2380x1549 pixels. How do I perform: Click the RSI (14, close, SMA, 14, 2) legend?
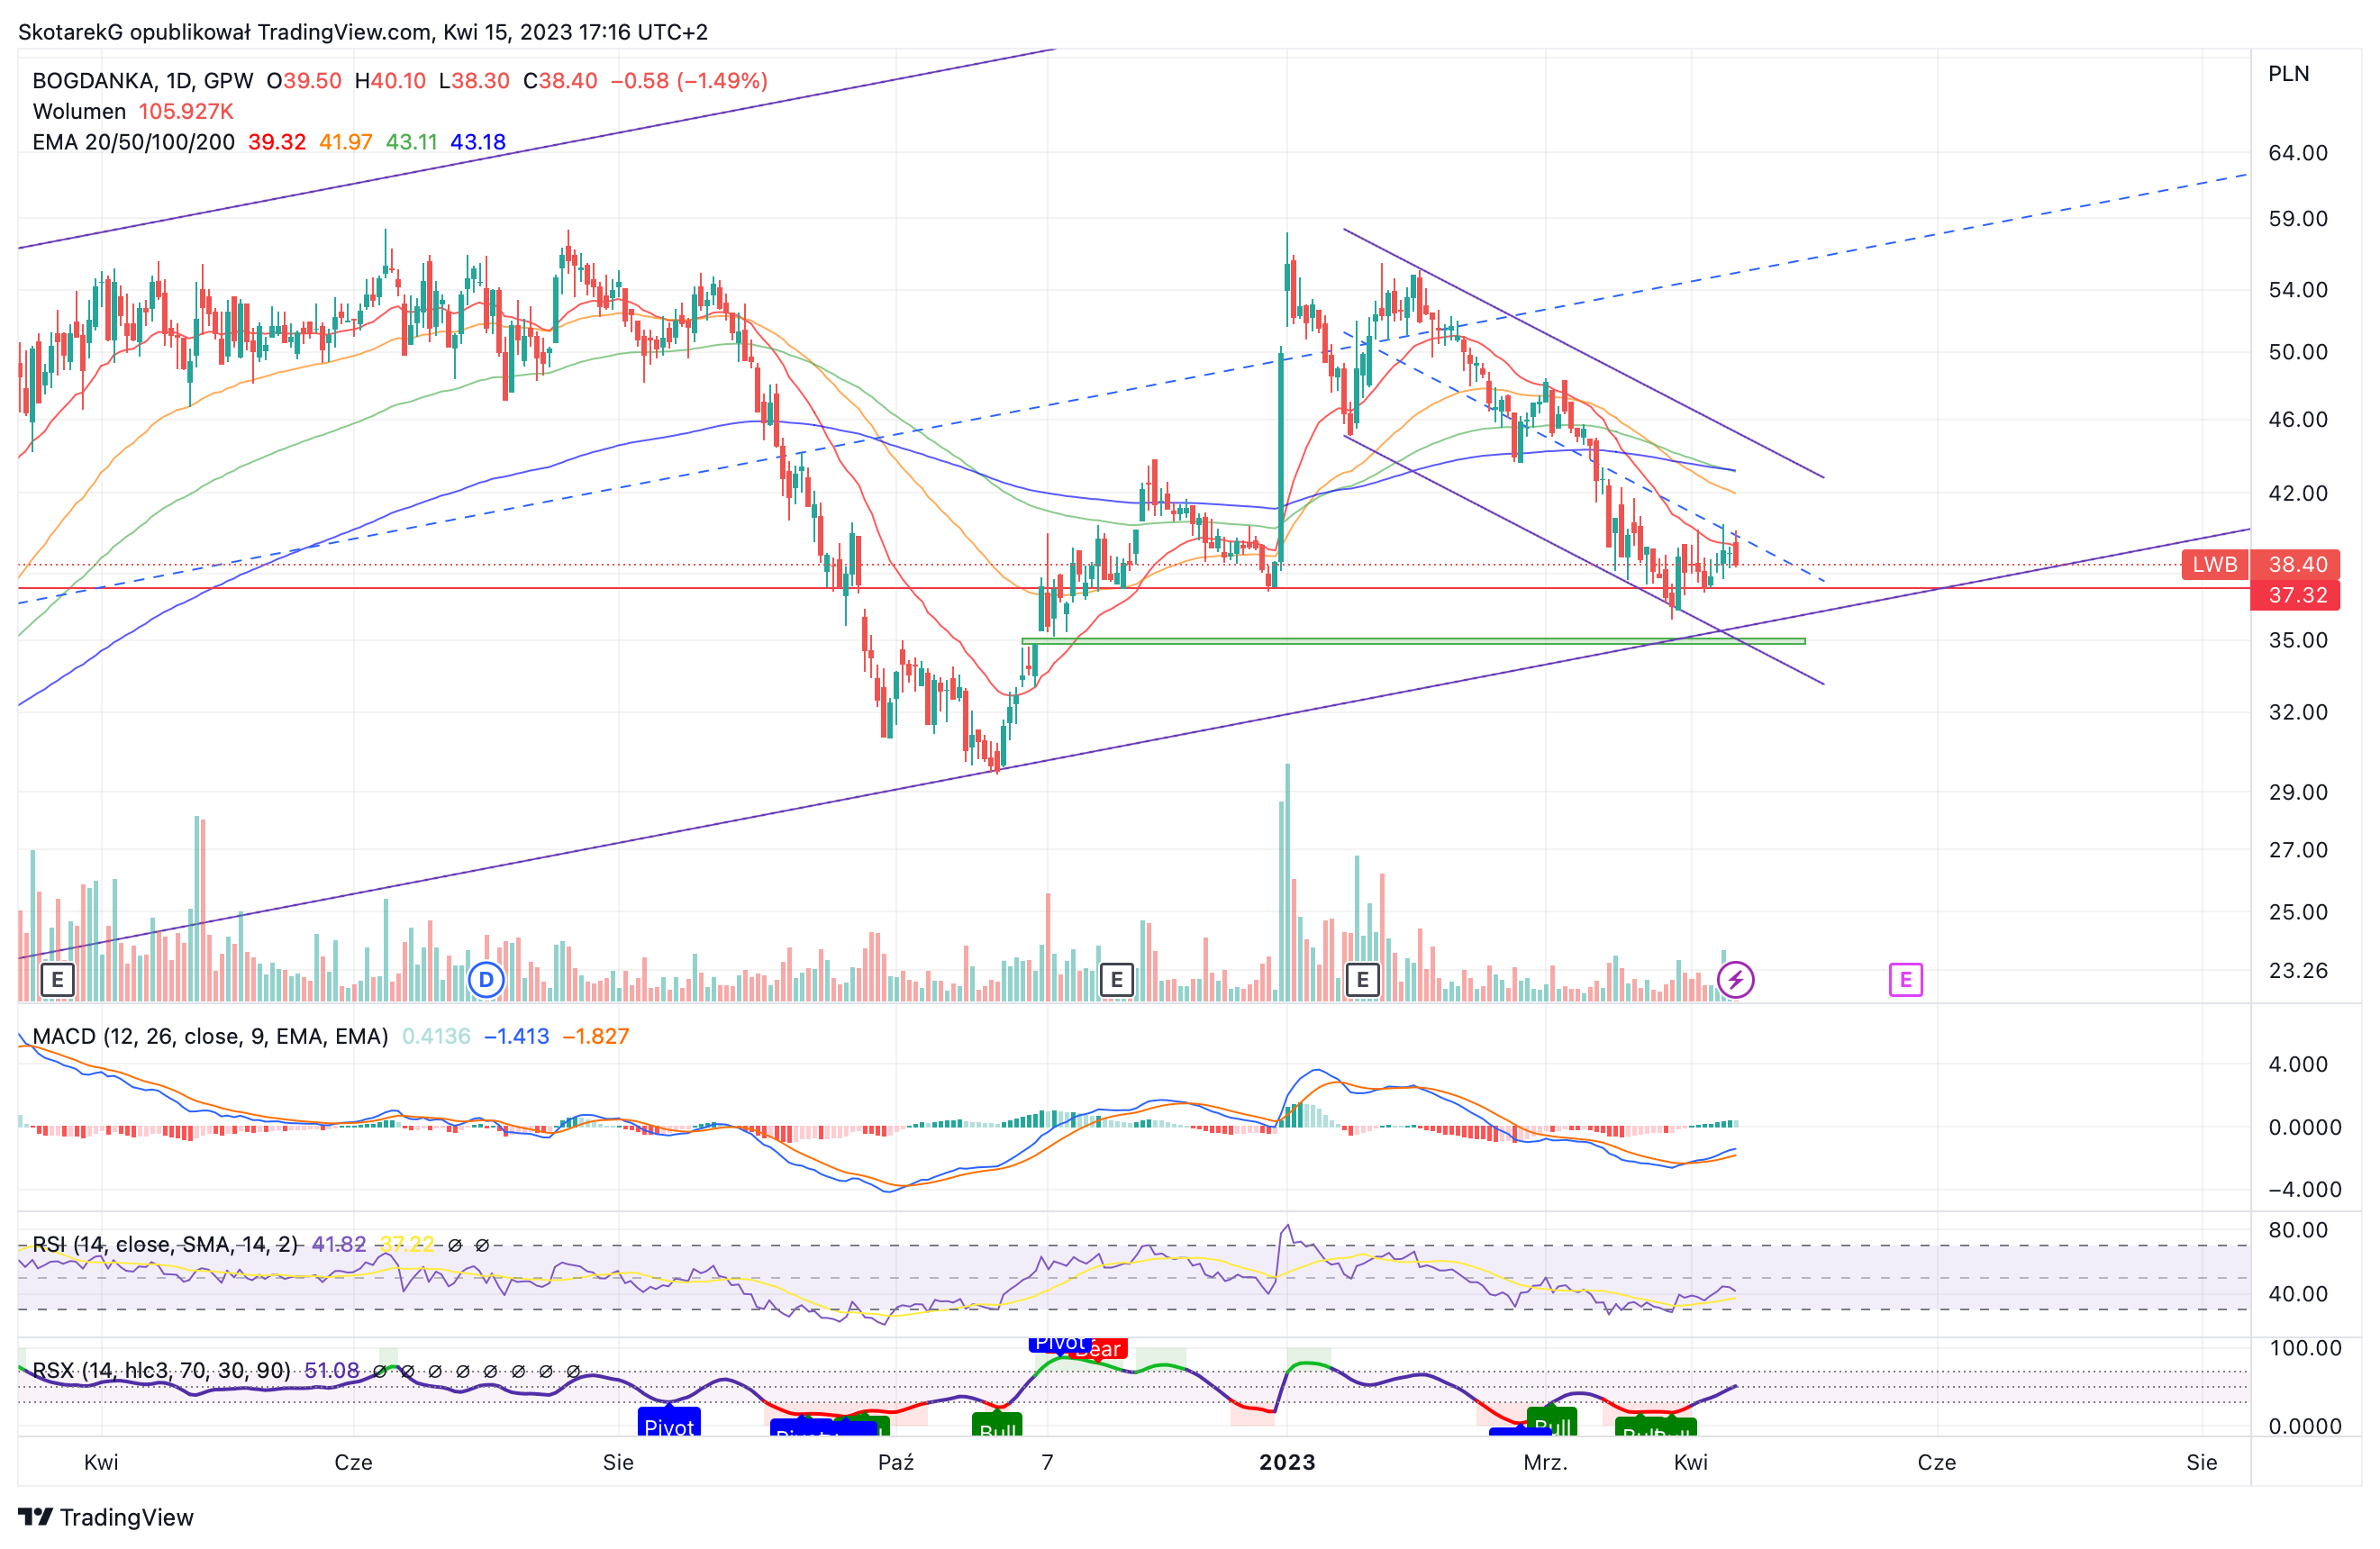point(165,1244)
